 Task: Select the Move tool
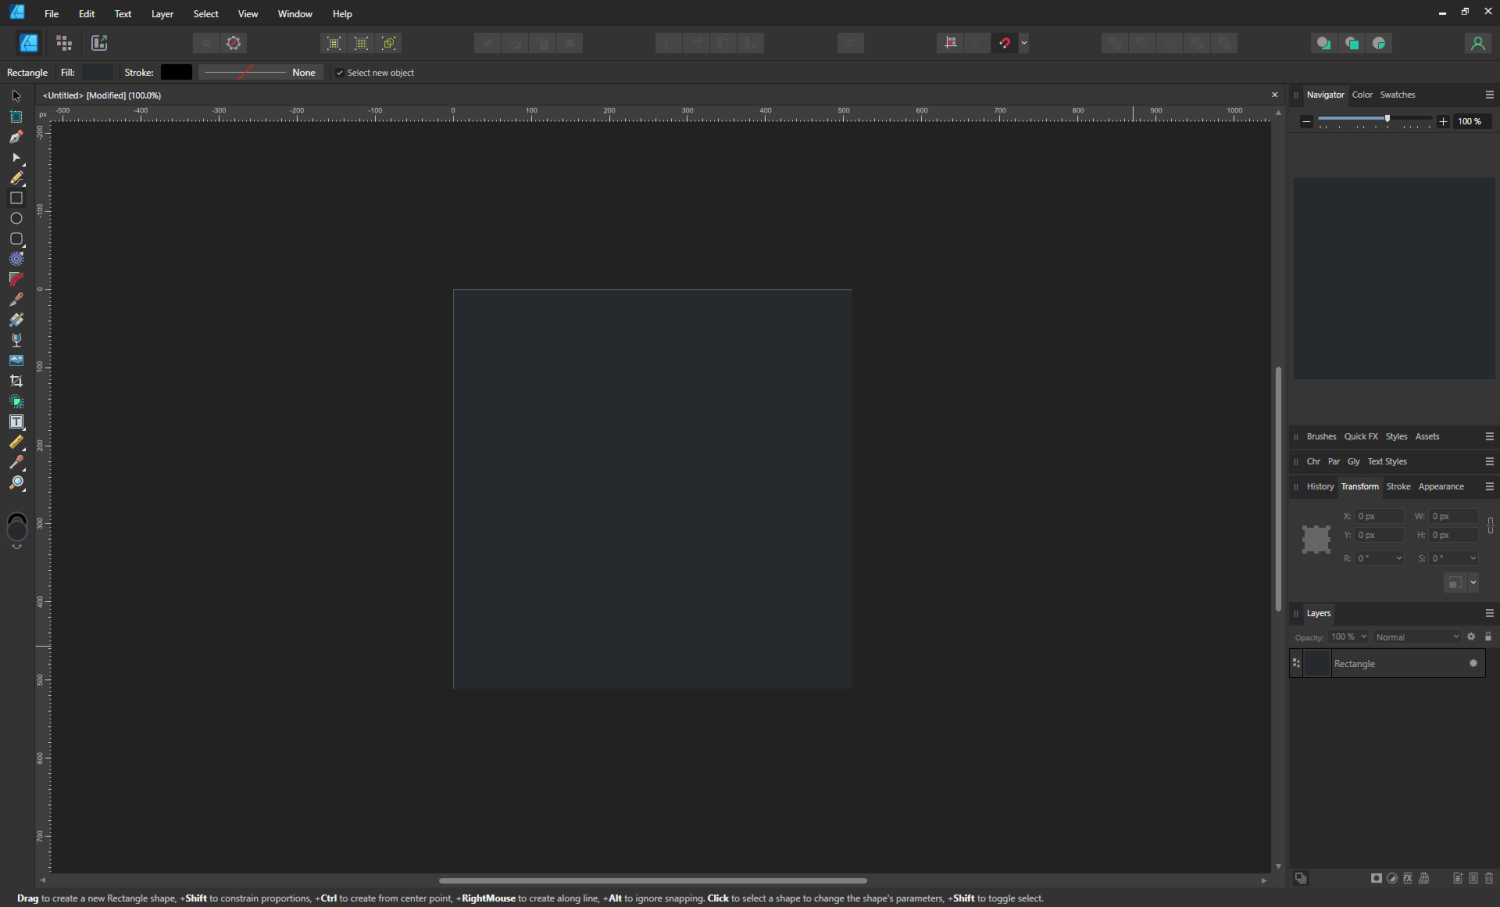pyautogui.click(x=16, y=96)
